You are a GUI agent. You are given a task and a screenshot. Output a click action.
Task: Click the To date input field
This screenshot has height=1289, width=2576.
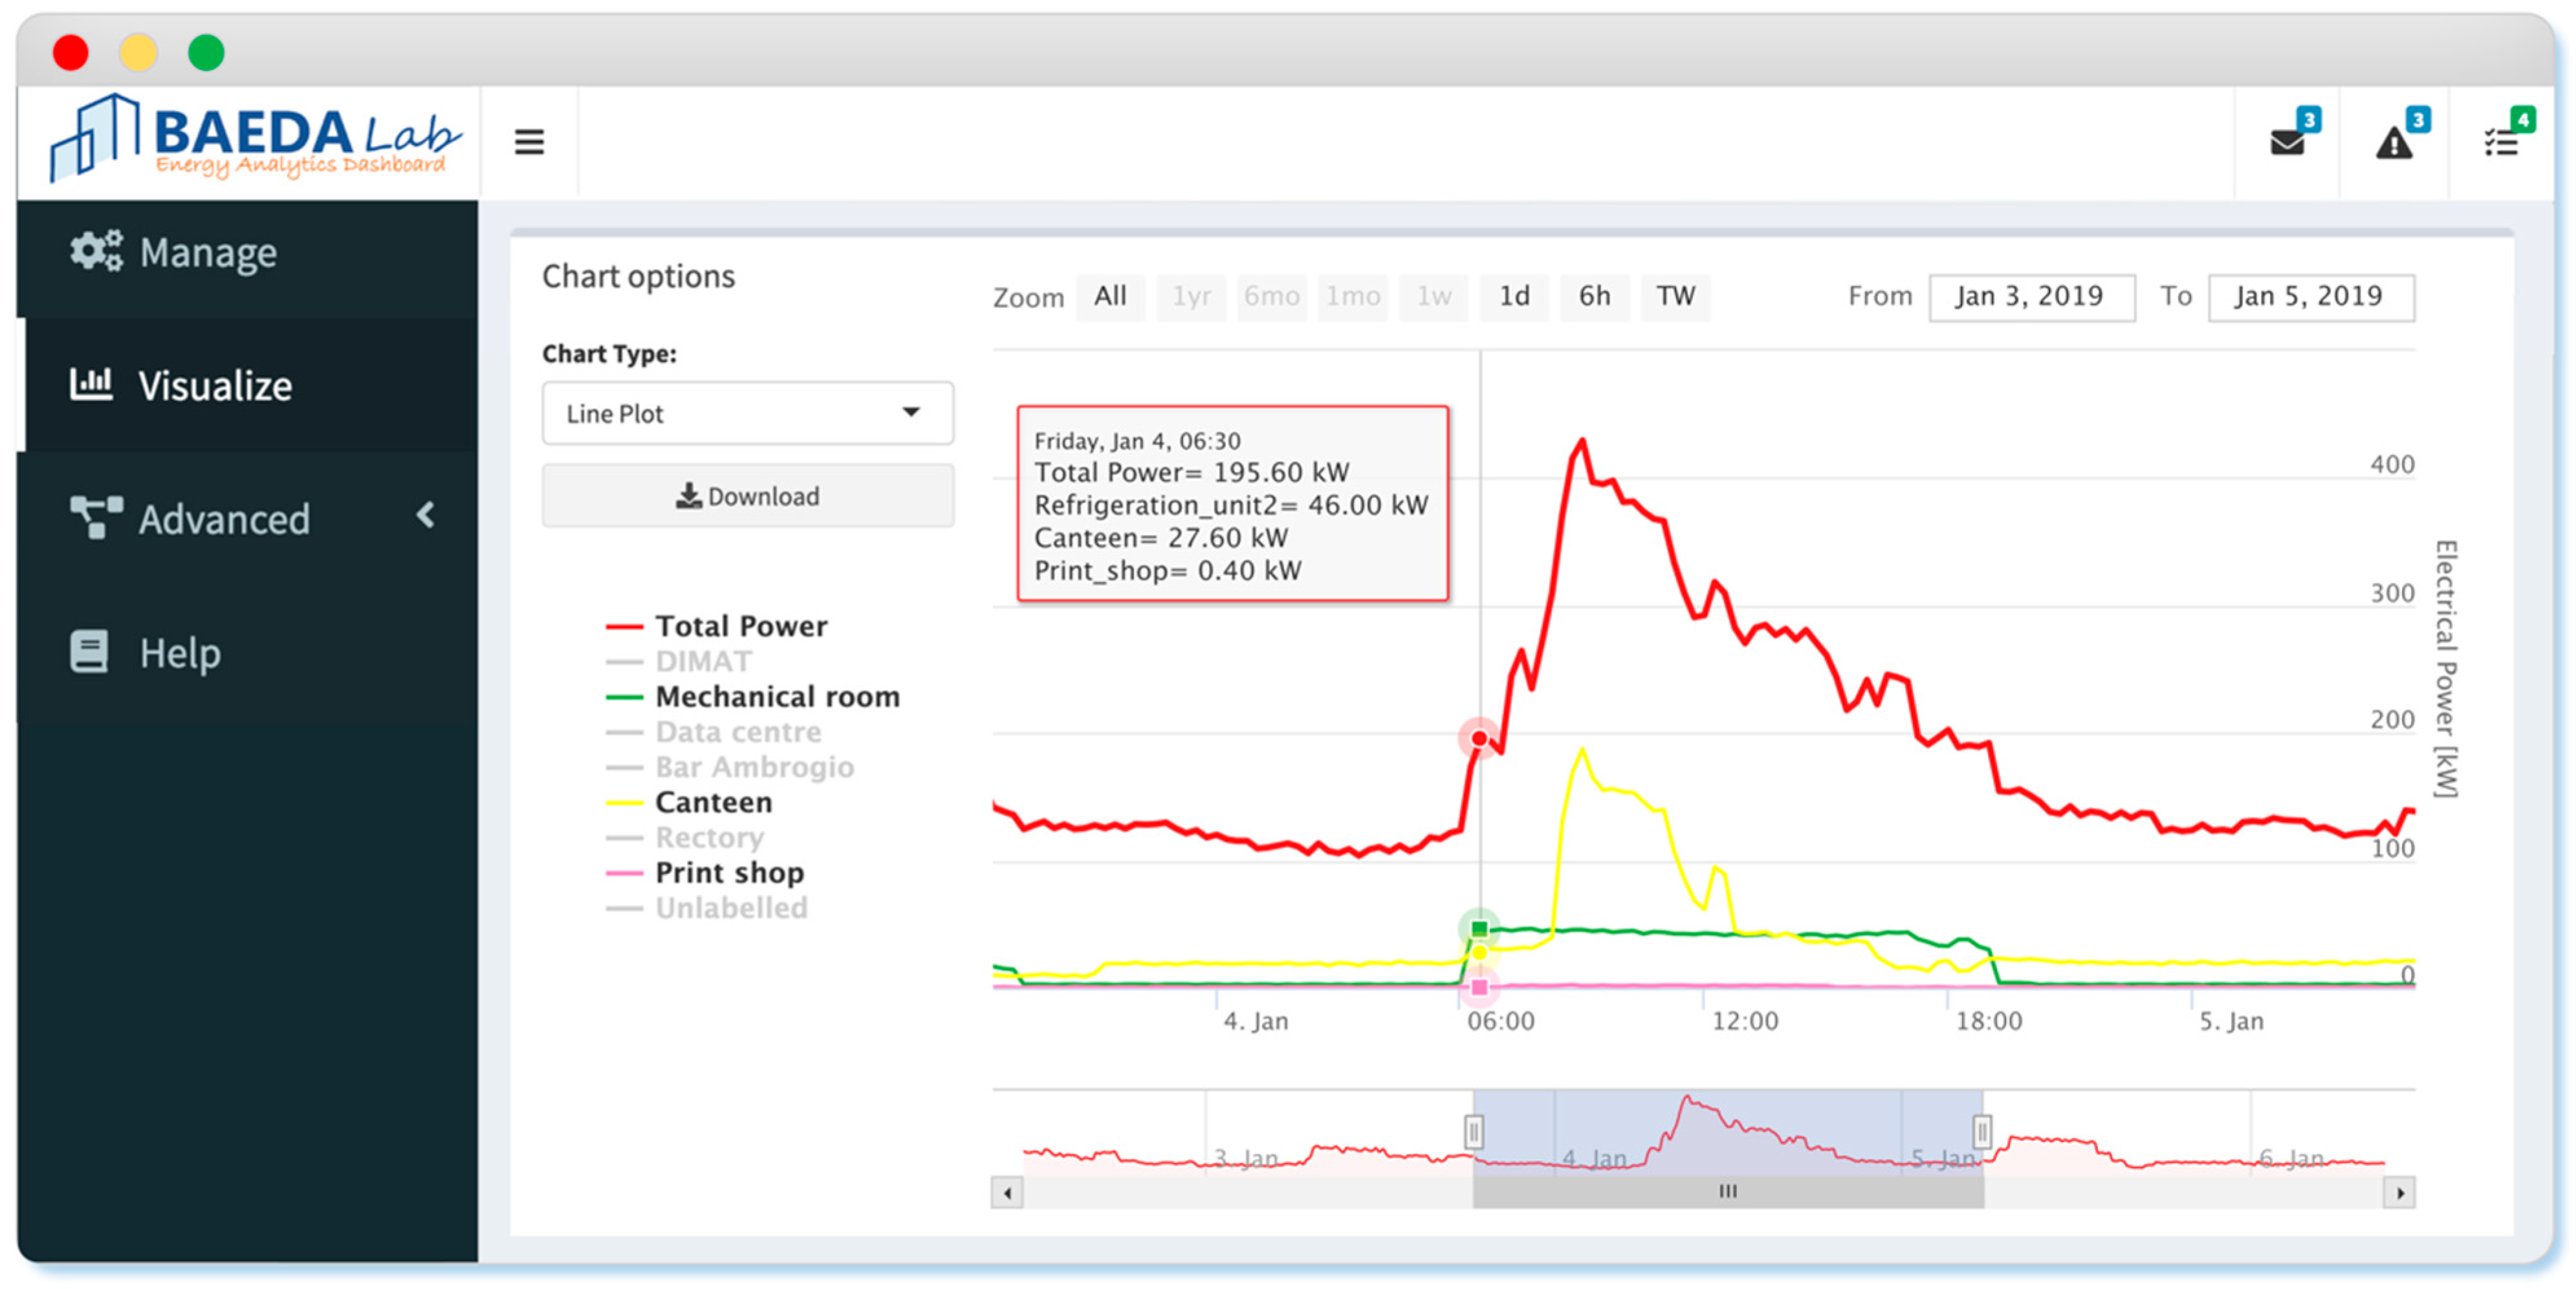tap(2310, 297)
